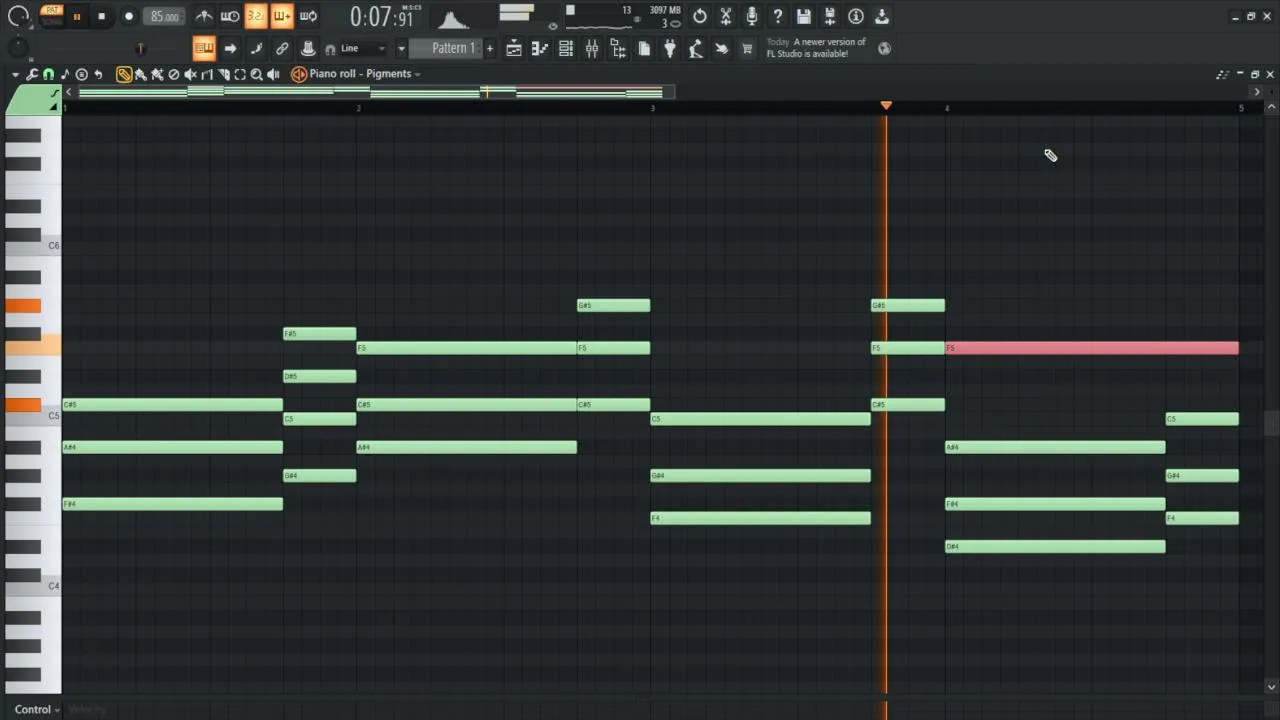
Task: Select the Paint brush tool in piano roll
Action: click(x=141, y=74)
